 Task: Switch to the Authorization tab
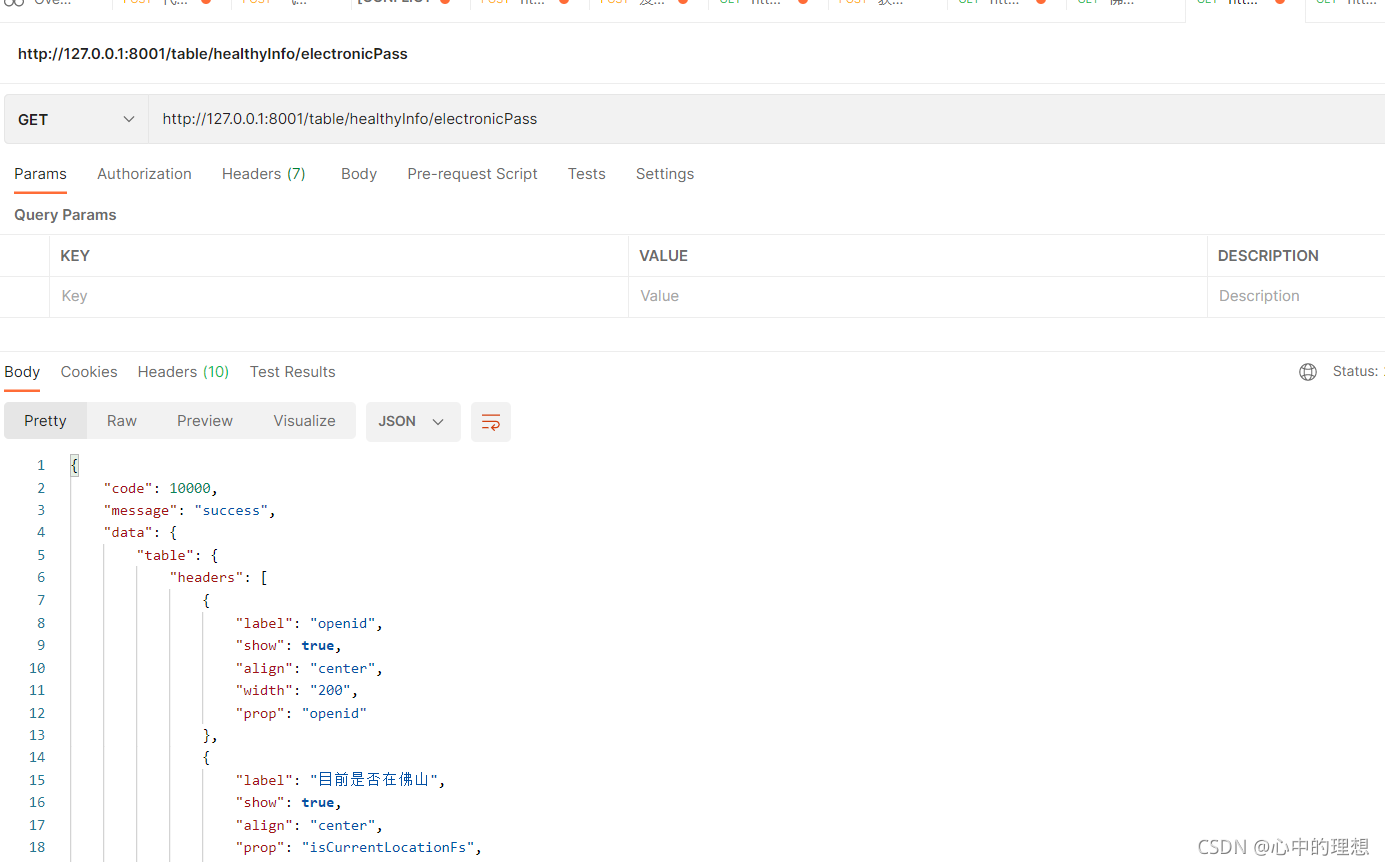(144, 173)
